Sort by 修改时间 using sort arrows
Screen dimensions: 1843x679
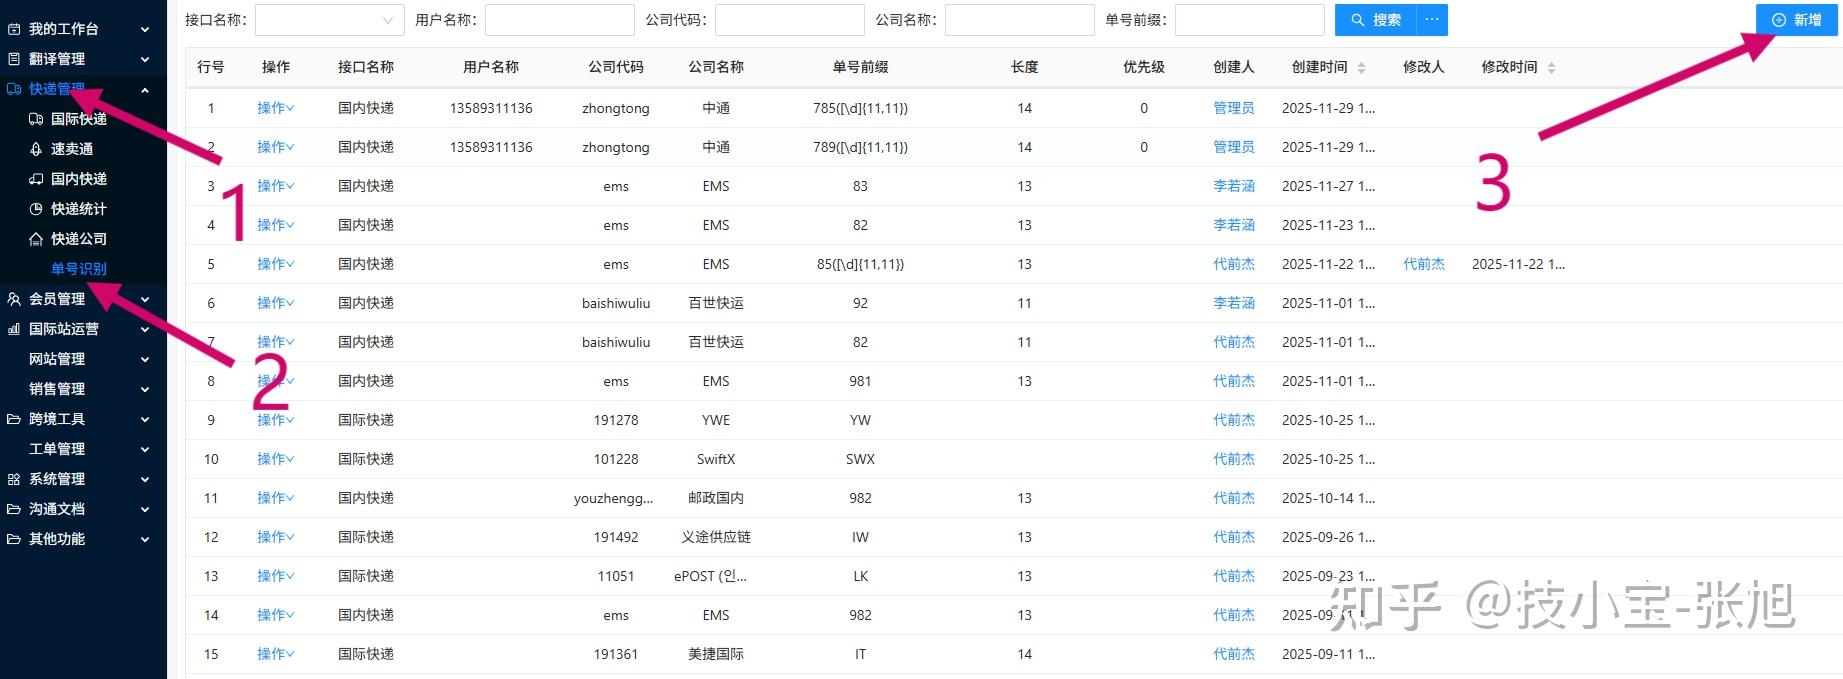point(1551,68)
